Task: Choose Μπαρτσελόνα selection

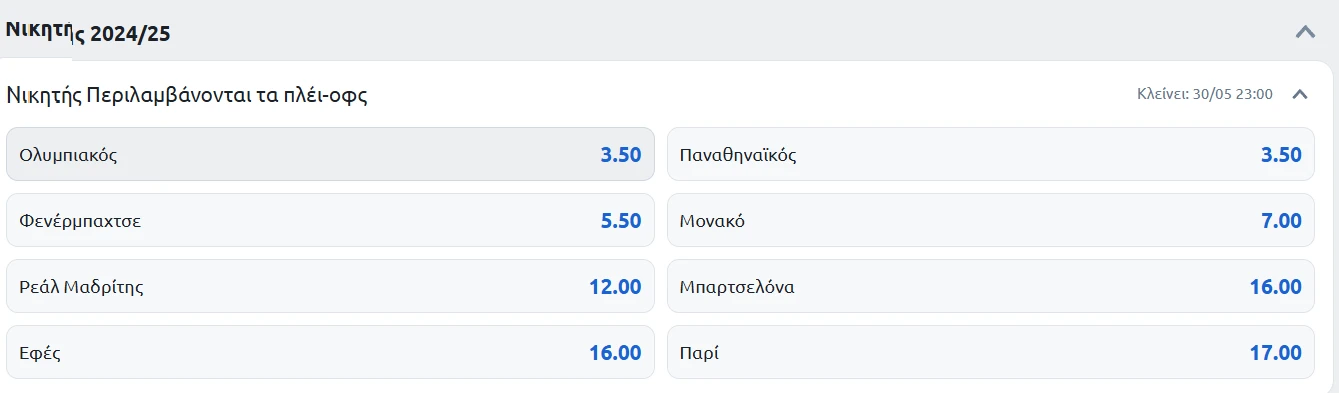Action: [990, 286]
